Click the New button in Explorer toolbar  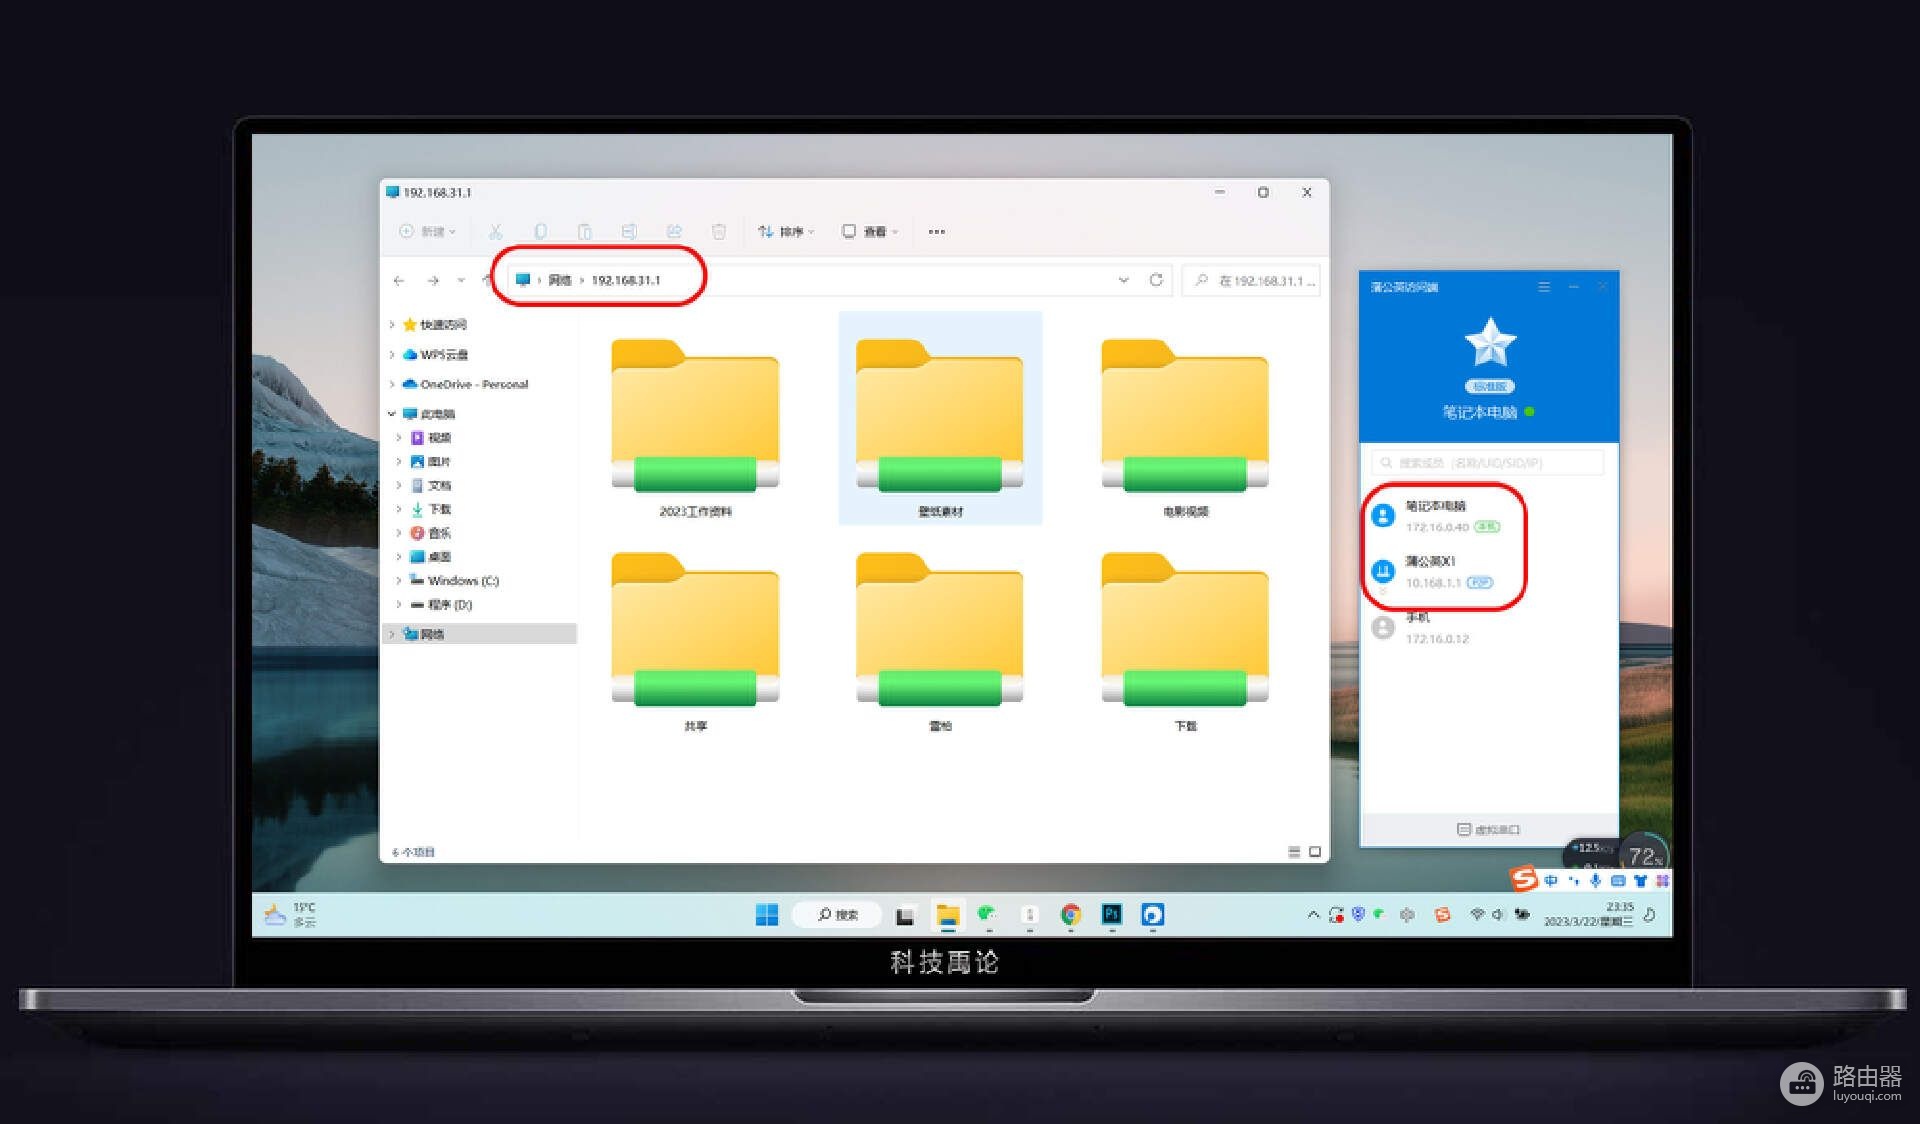click(428, 232)
